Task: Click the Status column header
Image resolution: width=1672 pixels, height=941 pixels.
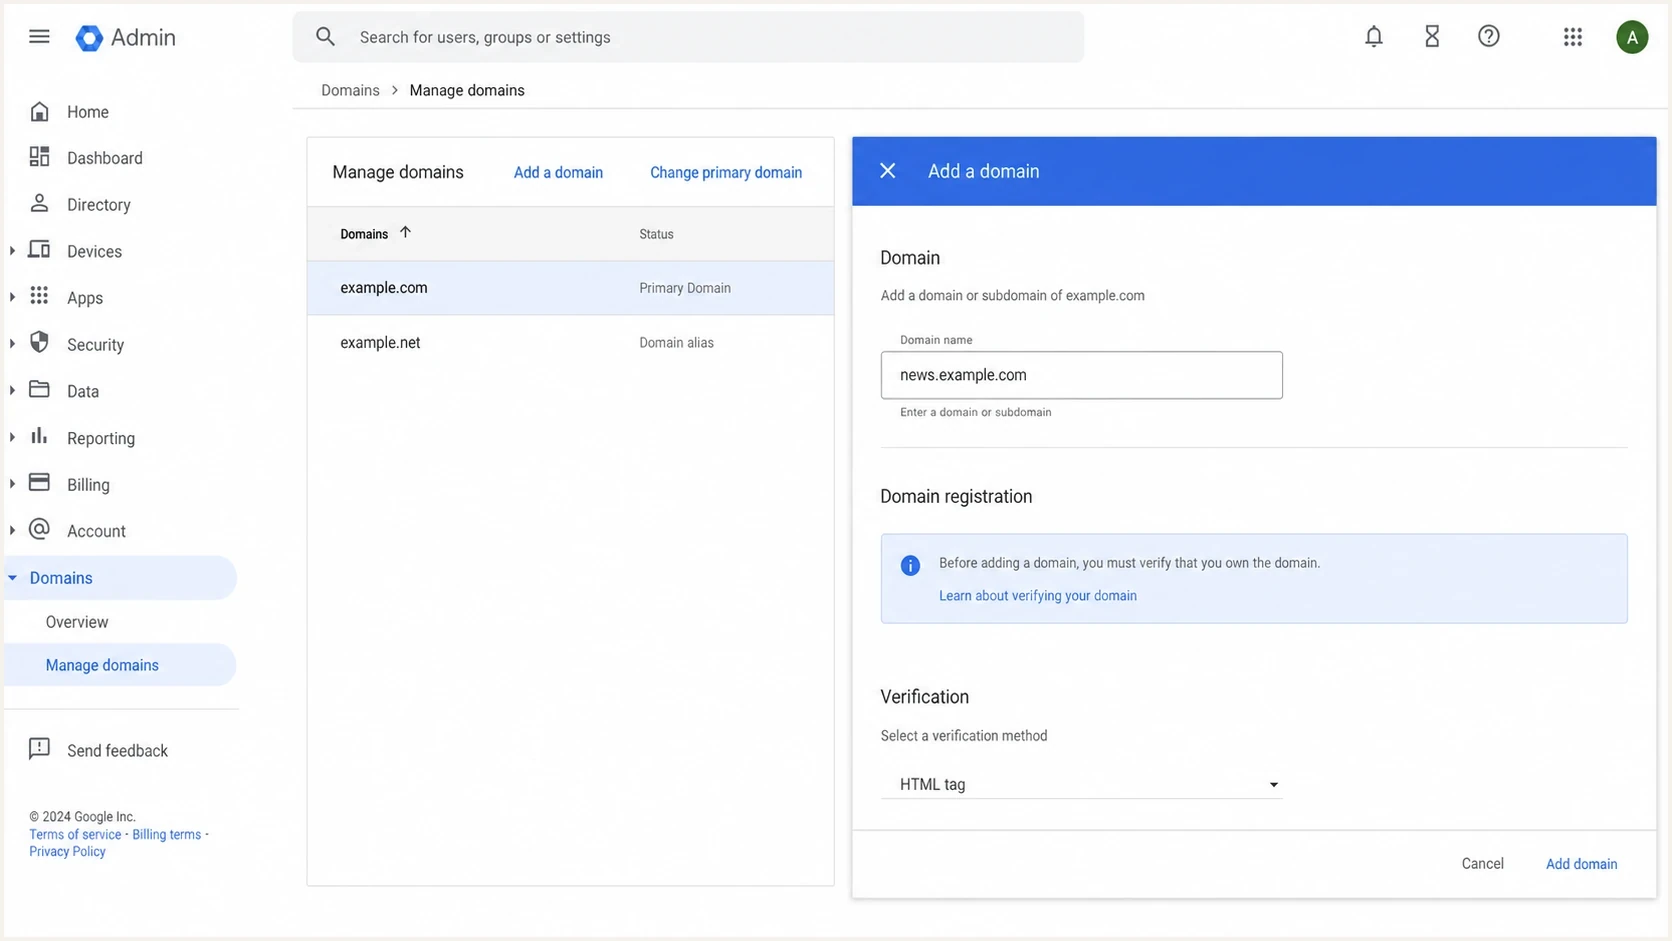Action: point(656,234)
